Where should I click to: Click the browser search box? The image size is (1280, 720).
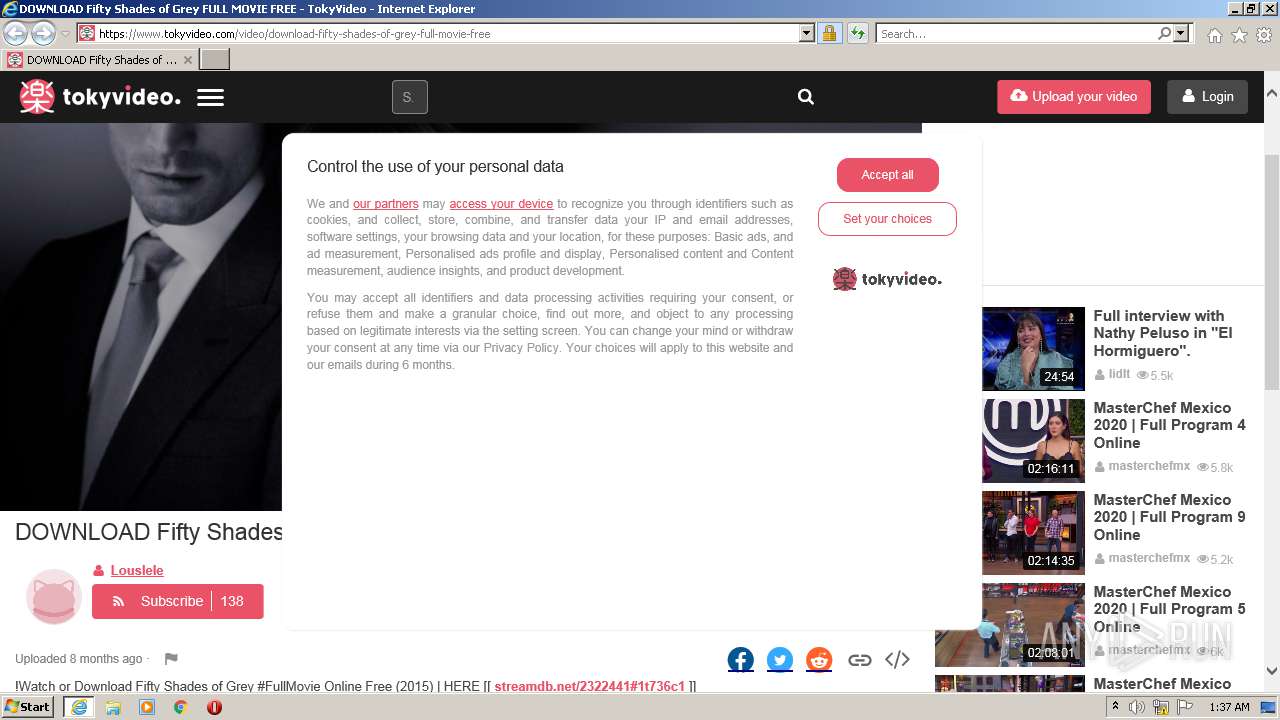pyautogui.click(x=1017, y=34)
